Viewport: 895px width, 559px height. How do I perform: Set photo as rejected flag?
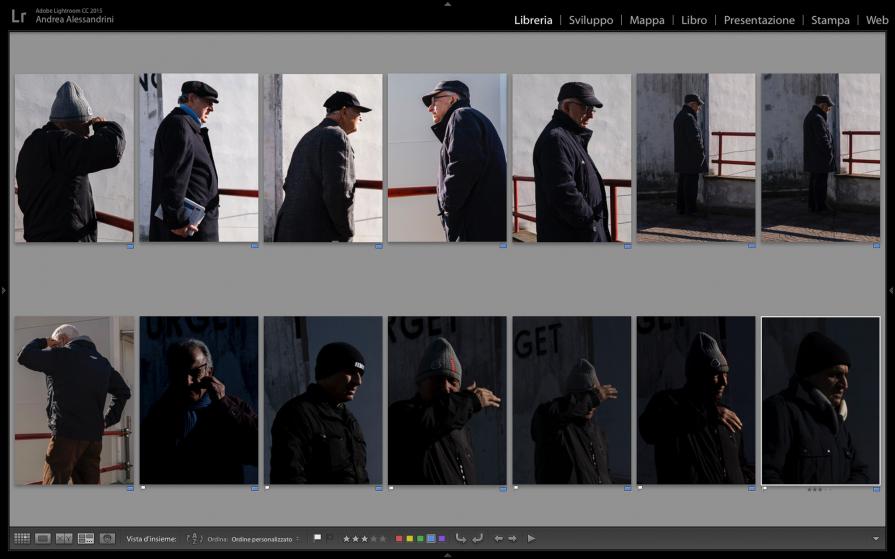[329, 538]
